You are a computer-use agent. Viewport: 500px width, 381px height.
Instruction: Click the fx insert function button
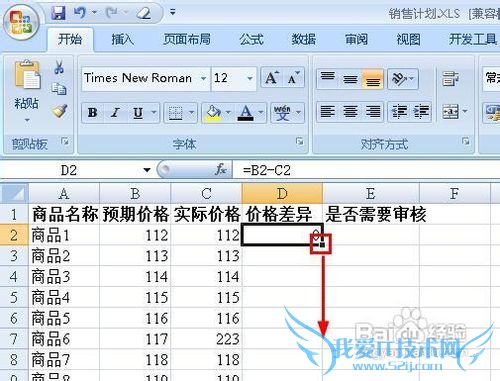(220, 170)
